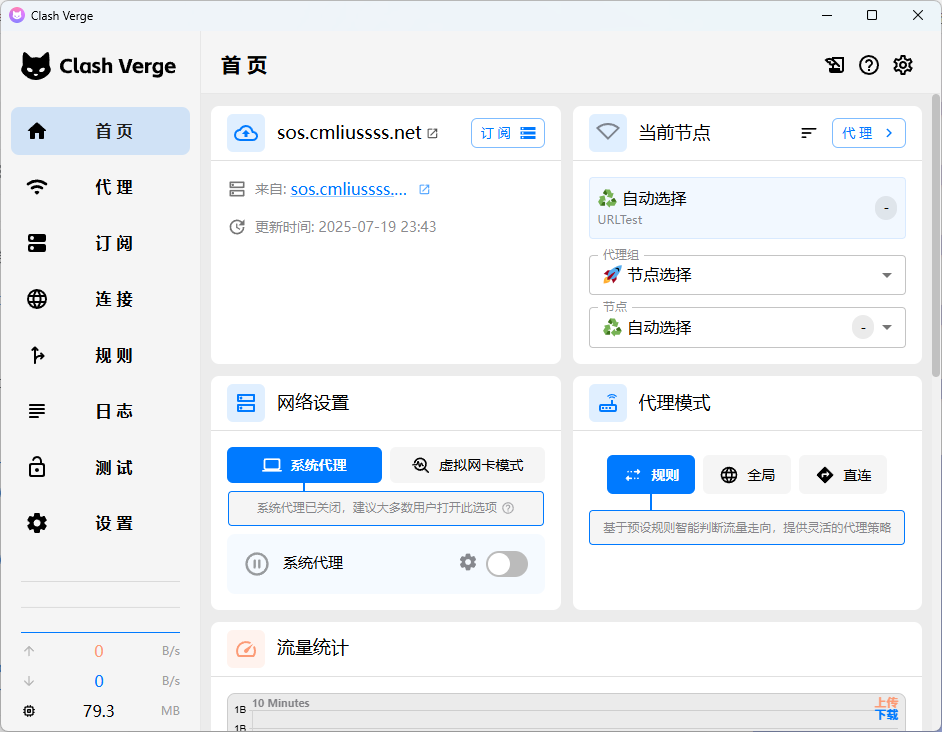Image resolution: width=942 pixels, height=732 pixels.
Task: Expand the 节点 自动选择 dropdown
Action: (747, 328)
